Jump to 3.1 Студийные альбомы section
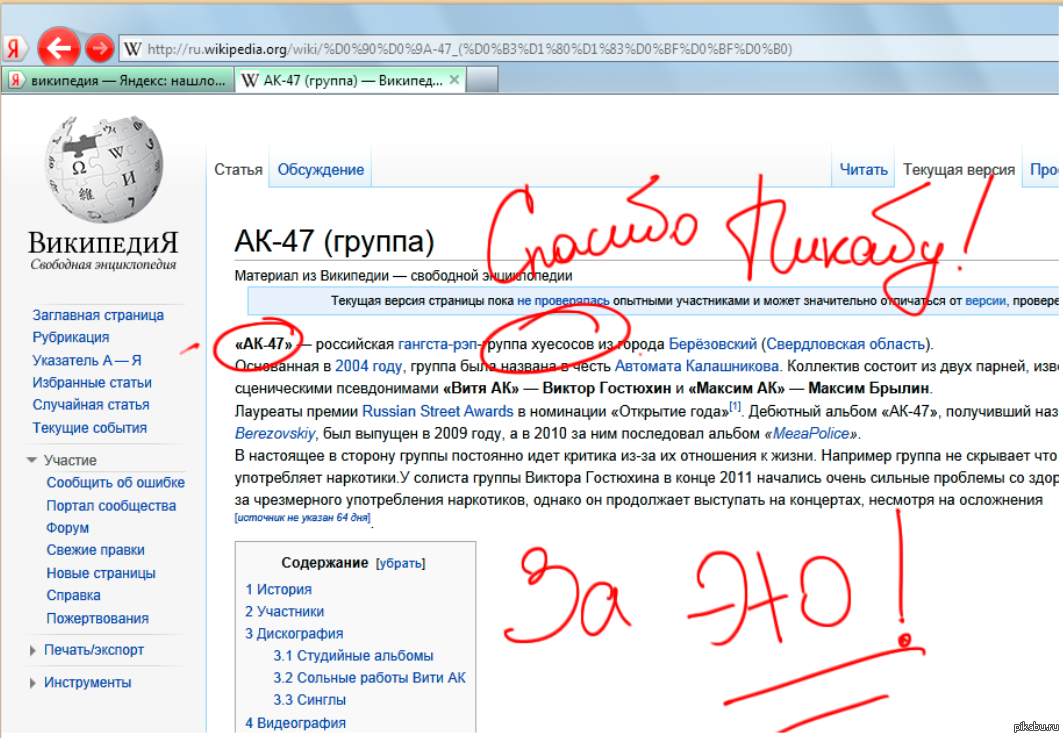Screen dimensions: 1064x738 tap(353, 656)
